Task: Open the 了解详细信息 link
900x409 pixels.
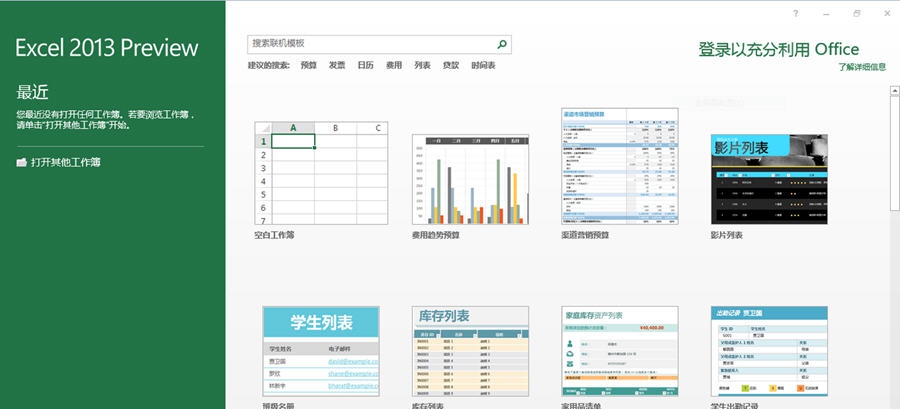Action: (x=862, y=67)
